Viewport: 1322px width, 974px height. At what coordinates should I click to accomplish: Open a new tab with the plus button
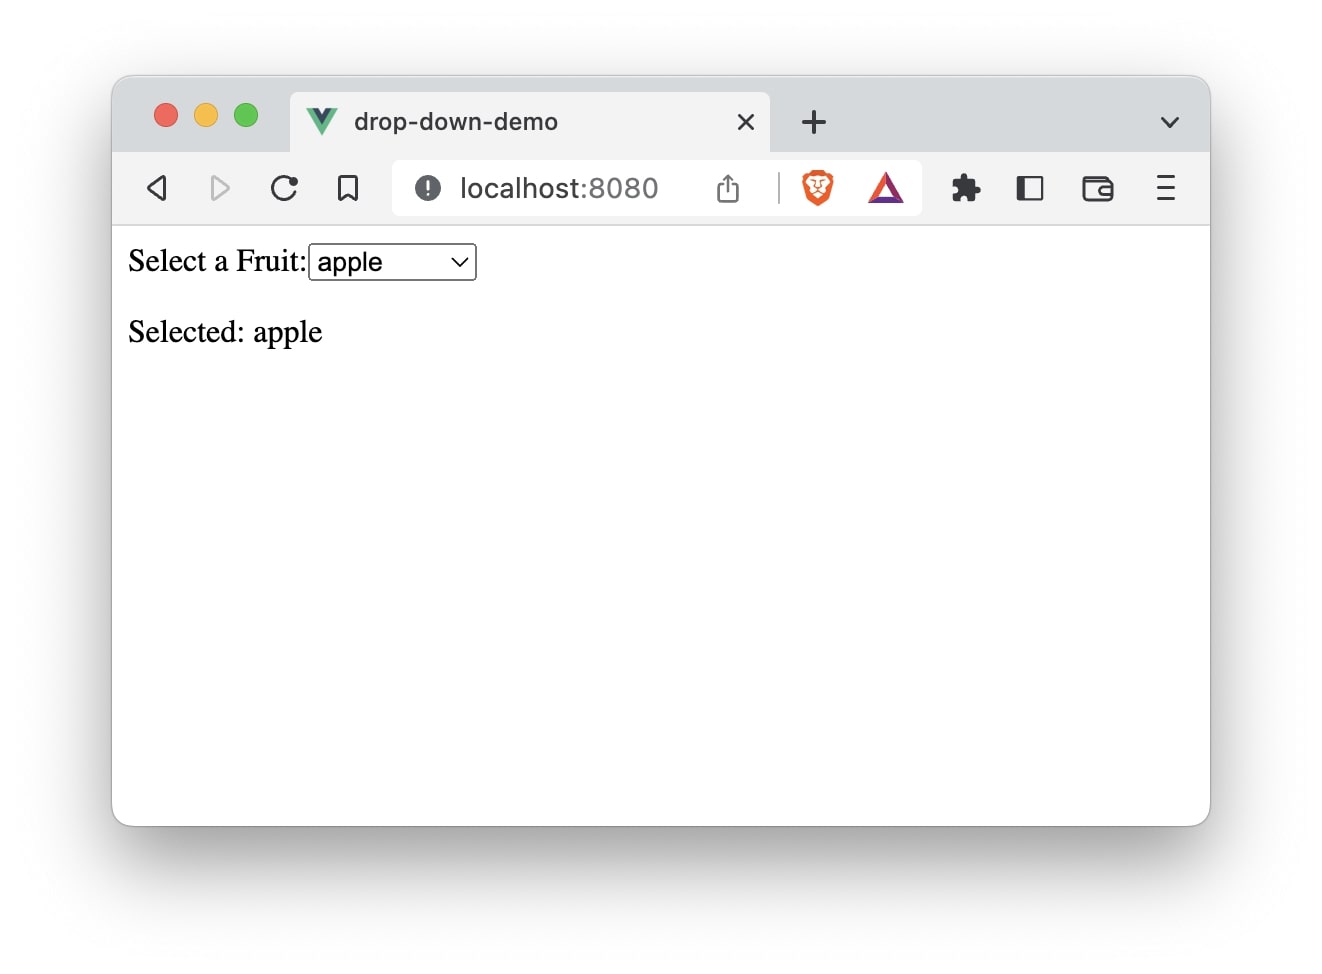pos(814,121)
